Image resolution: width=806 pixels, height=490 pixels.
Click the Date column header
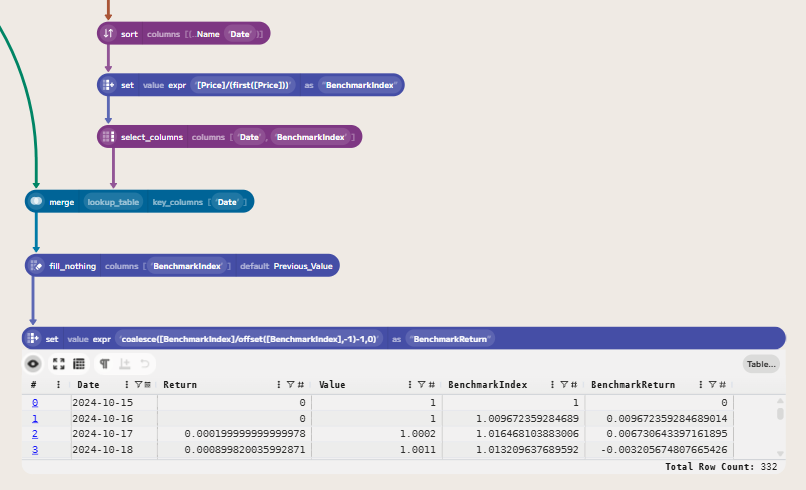88,385
